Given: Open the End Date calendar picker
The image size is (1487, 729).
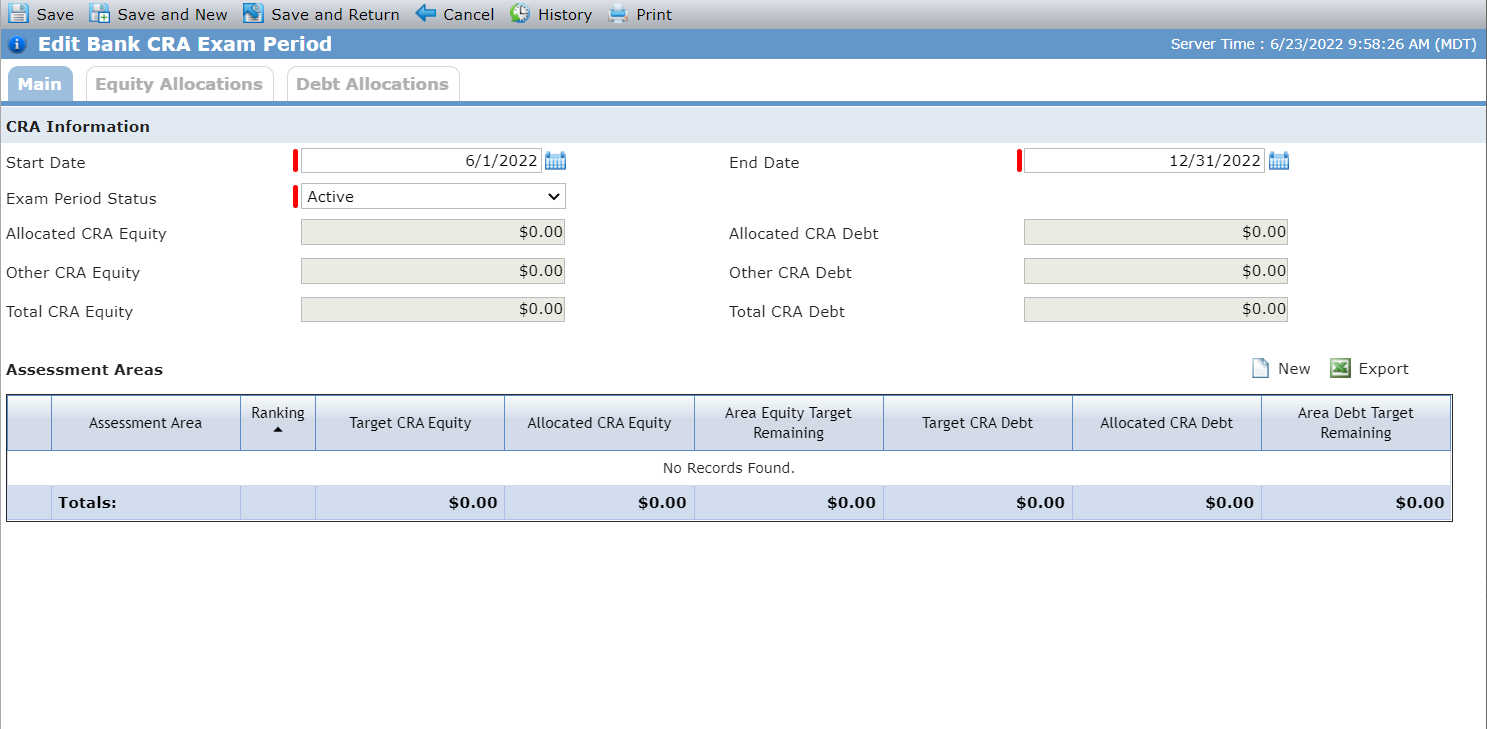Looking at the screenshot, I should tap(1279, 161).
